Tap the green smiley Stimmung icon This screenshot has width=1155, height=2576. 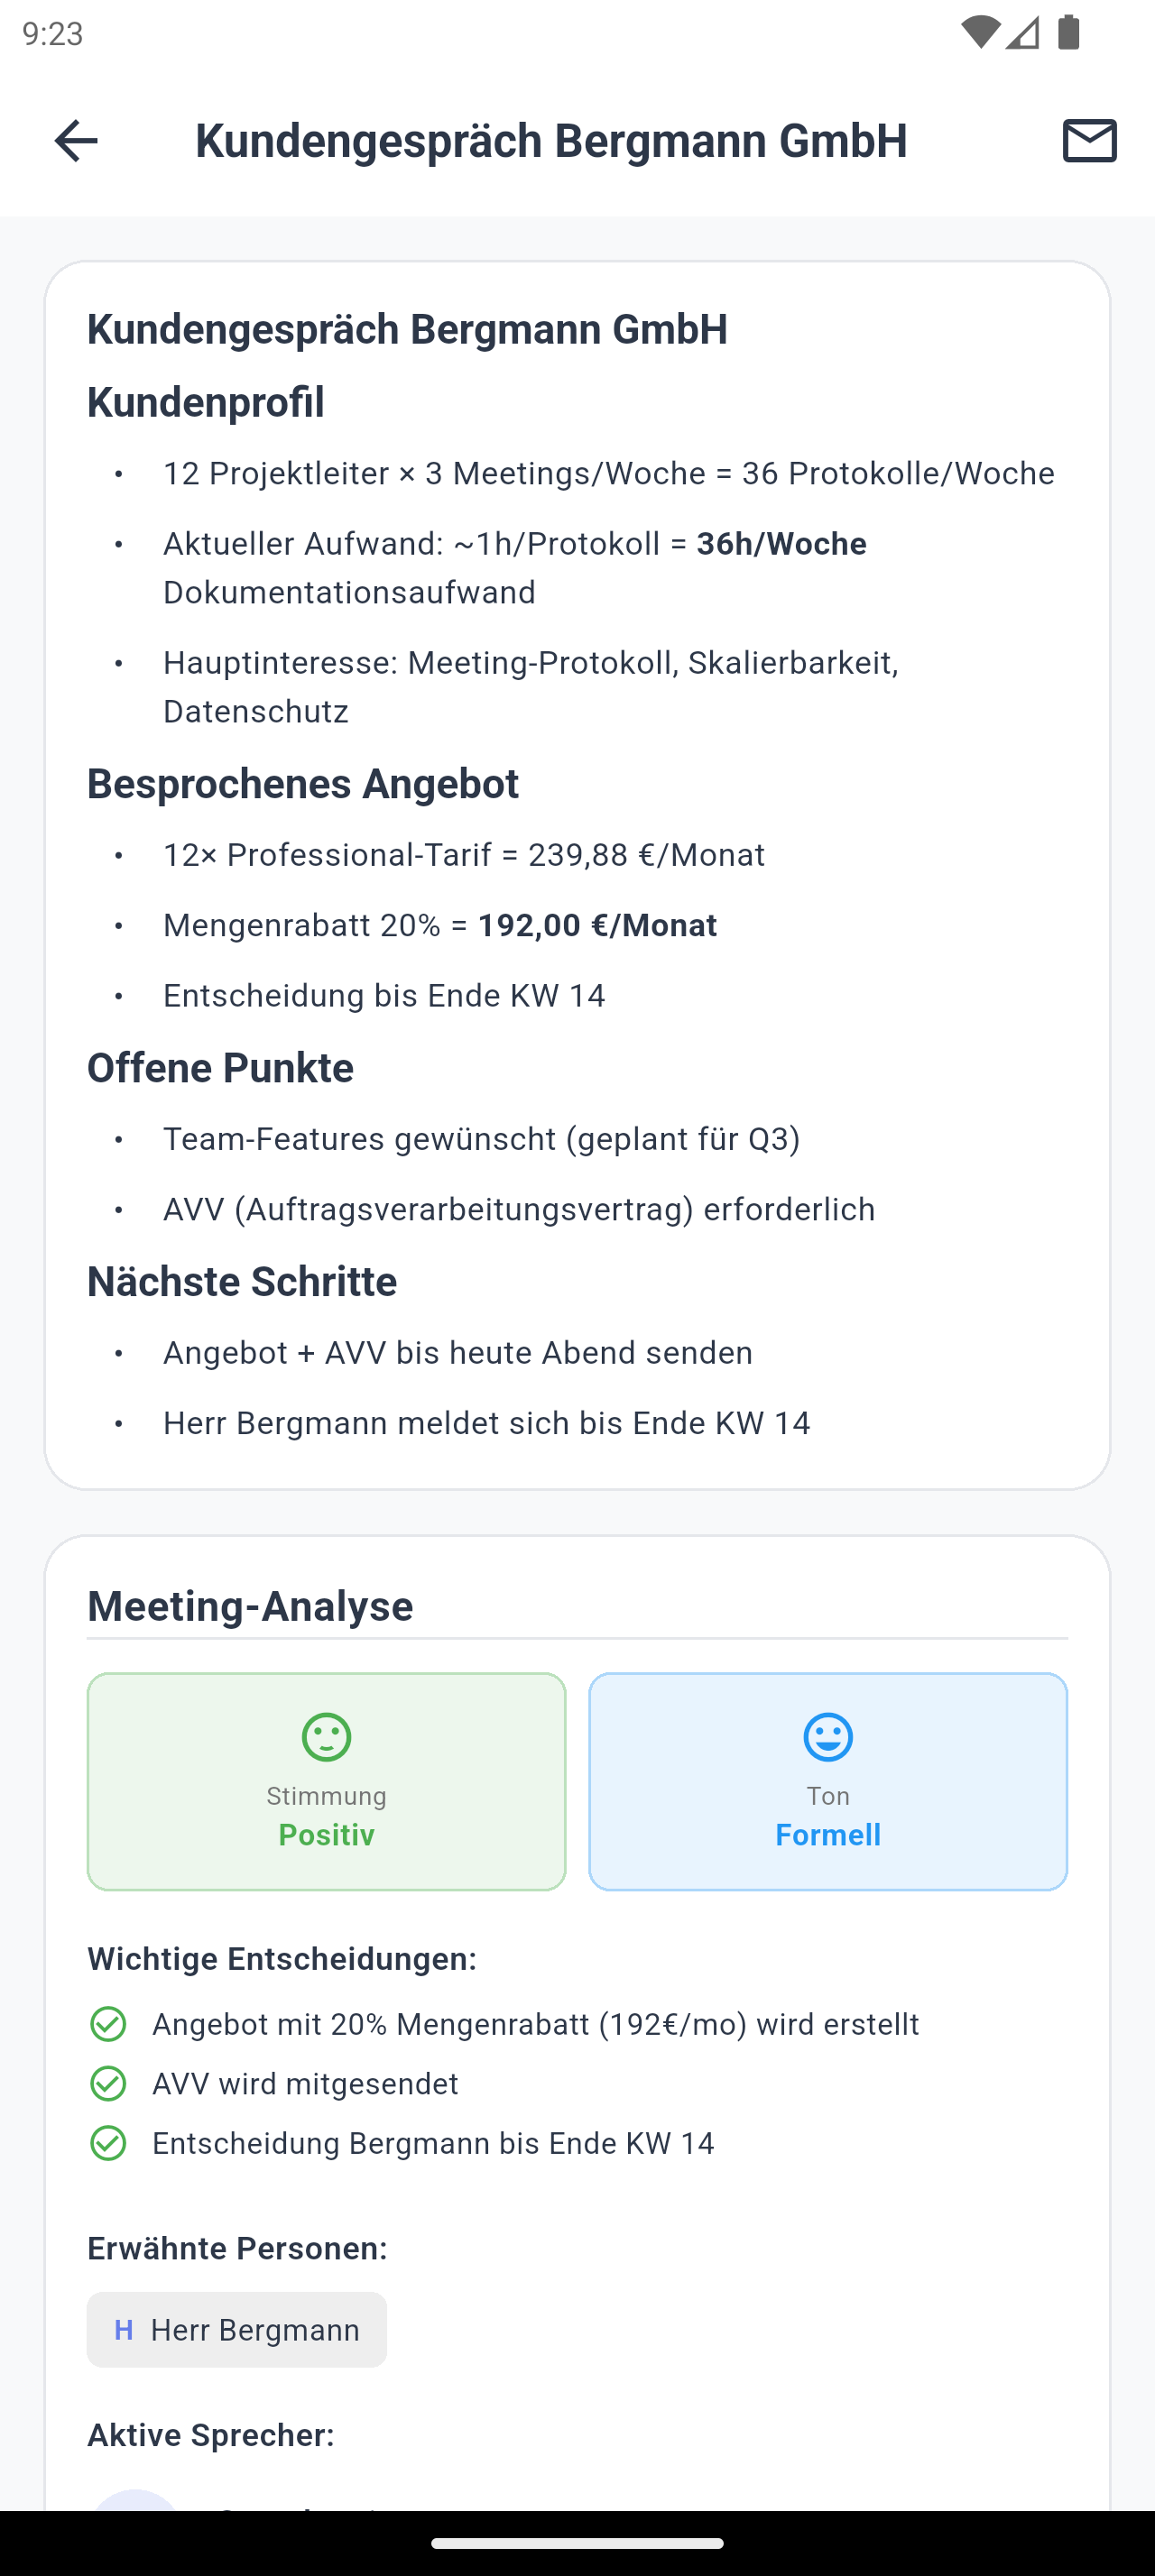tap(326, 1736)
